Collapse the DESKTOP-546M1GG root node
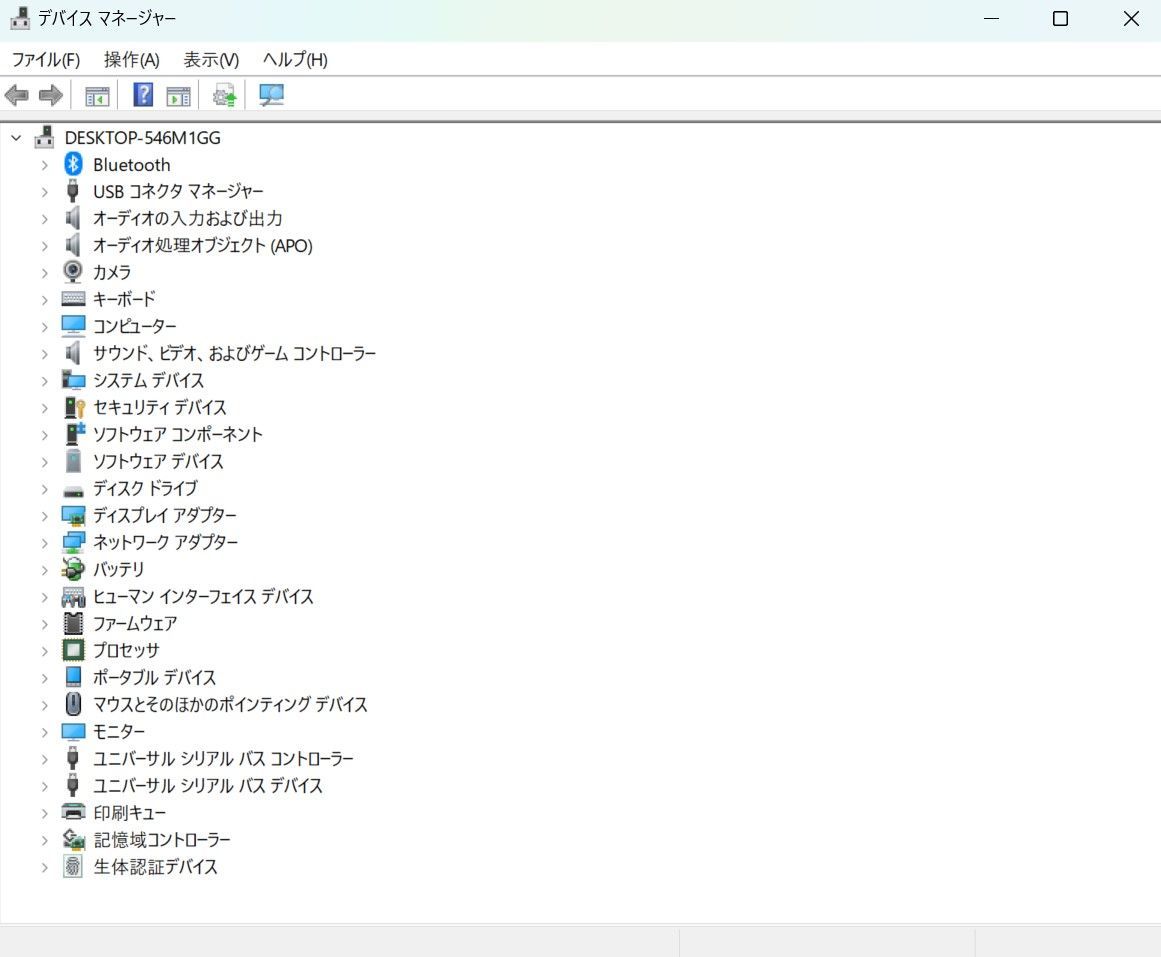The height and width of the screenshot is (957, 1161). click(16, 138)
